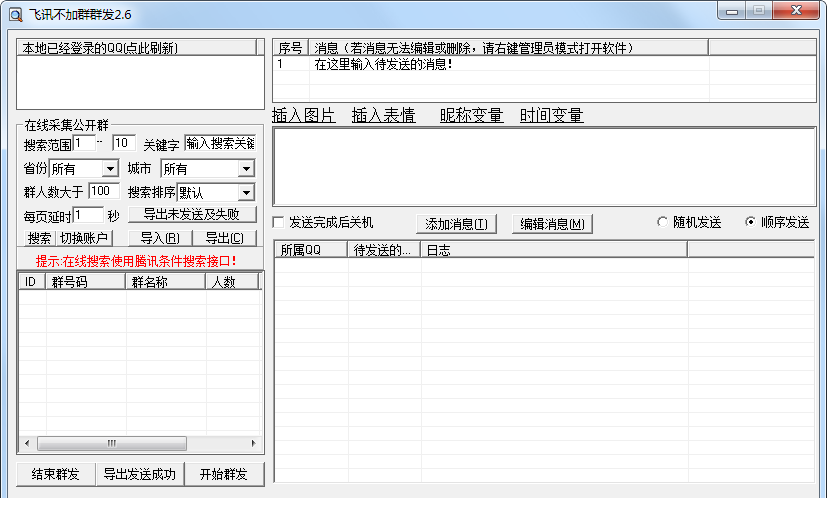
Task: Open the 省份 dropdown
Action: tap(110, 169)
